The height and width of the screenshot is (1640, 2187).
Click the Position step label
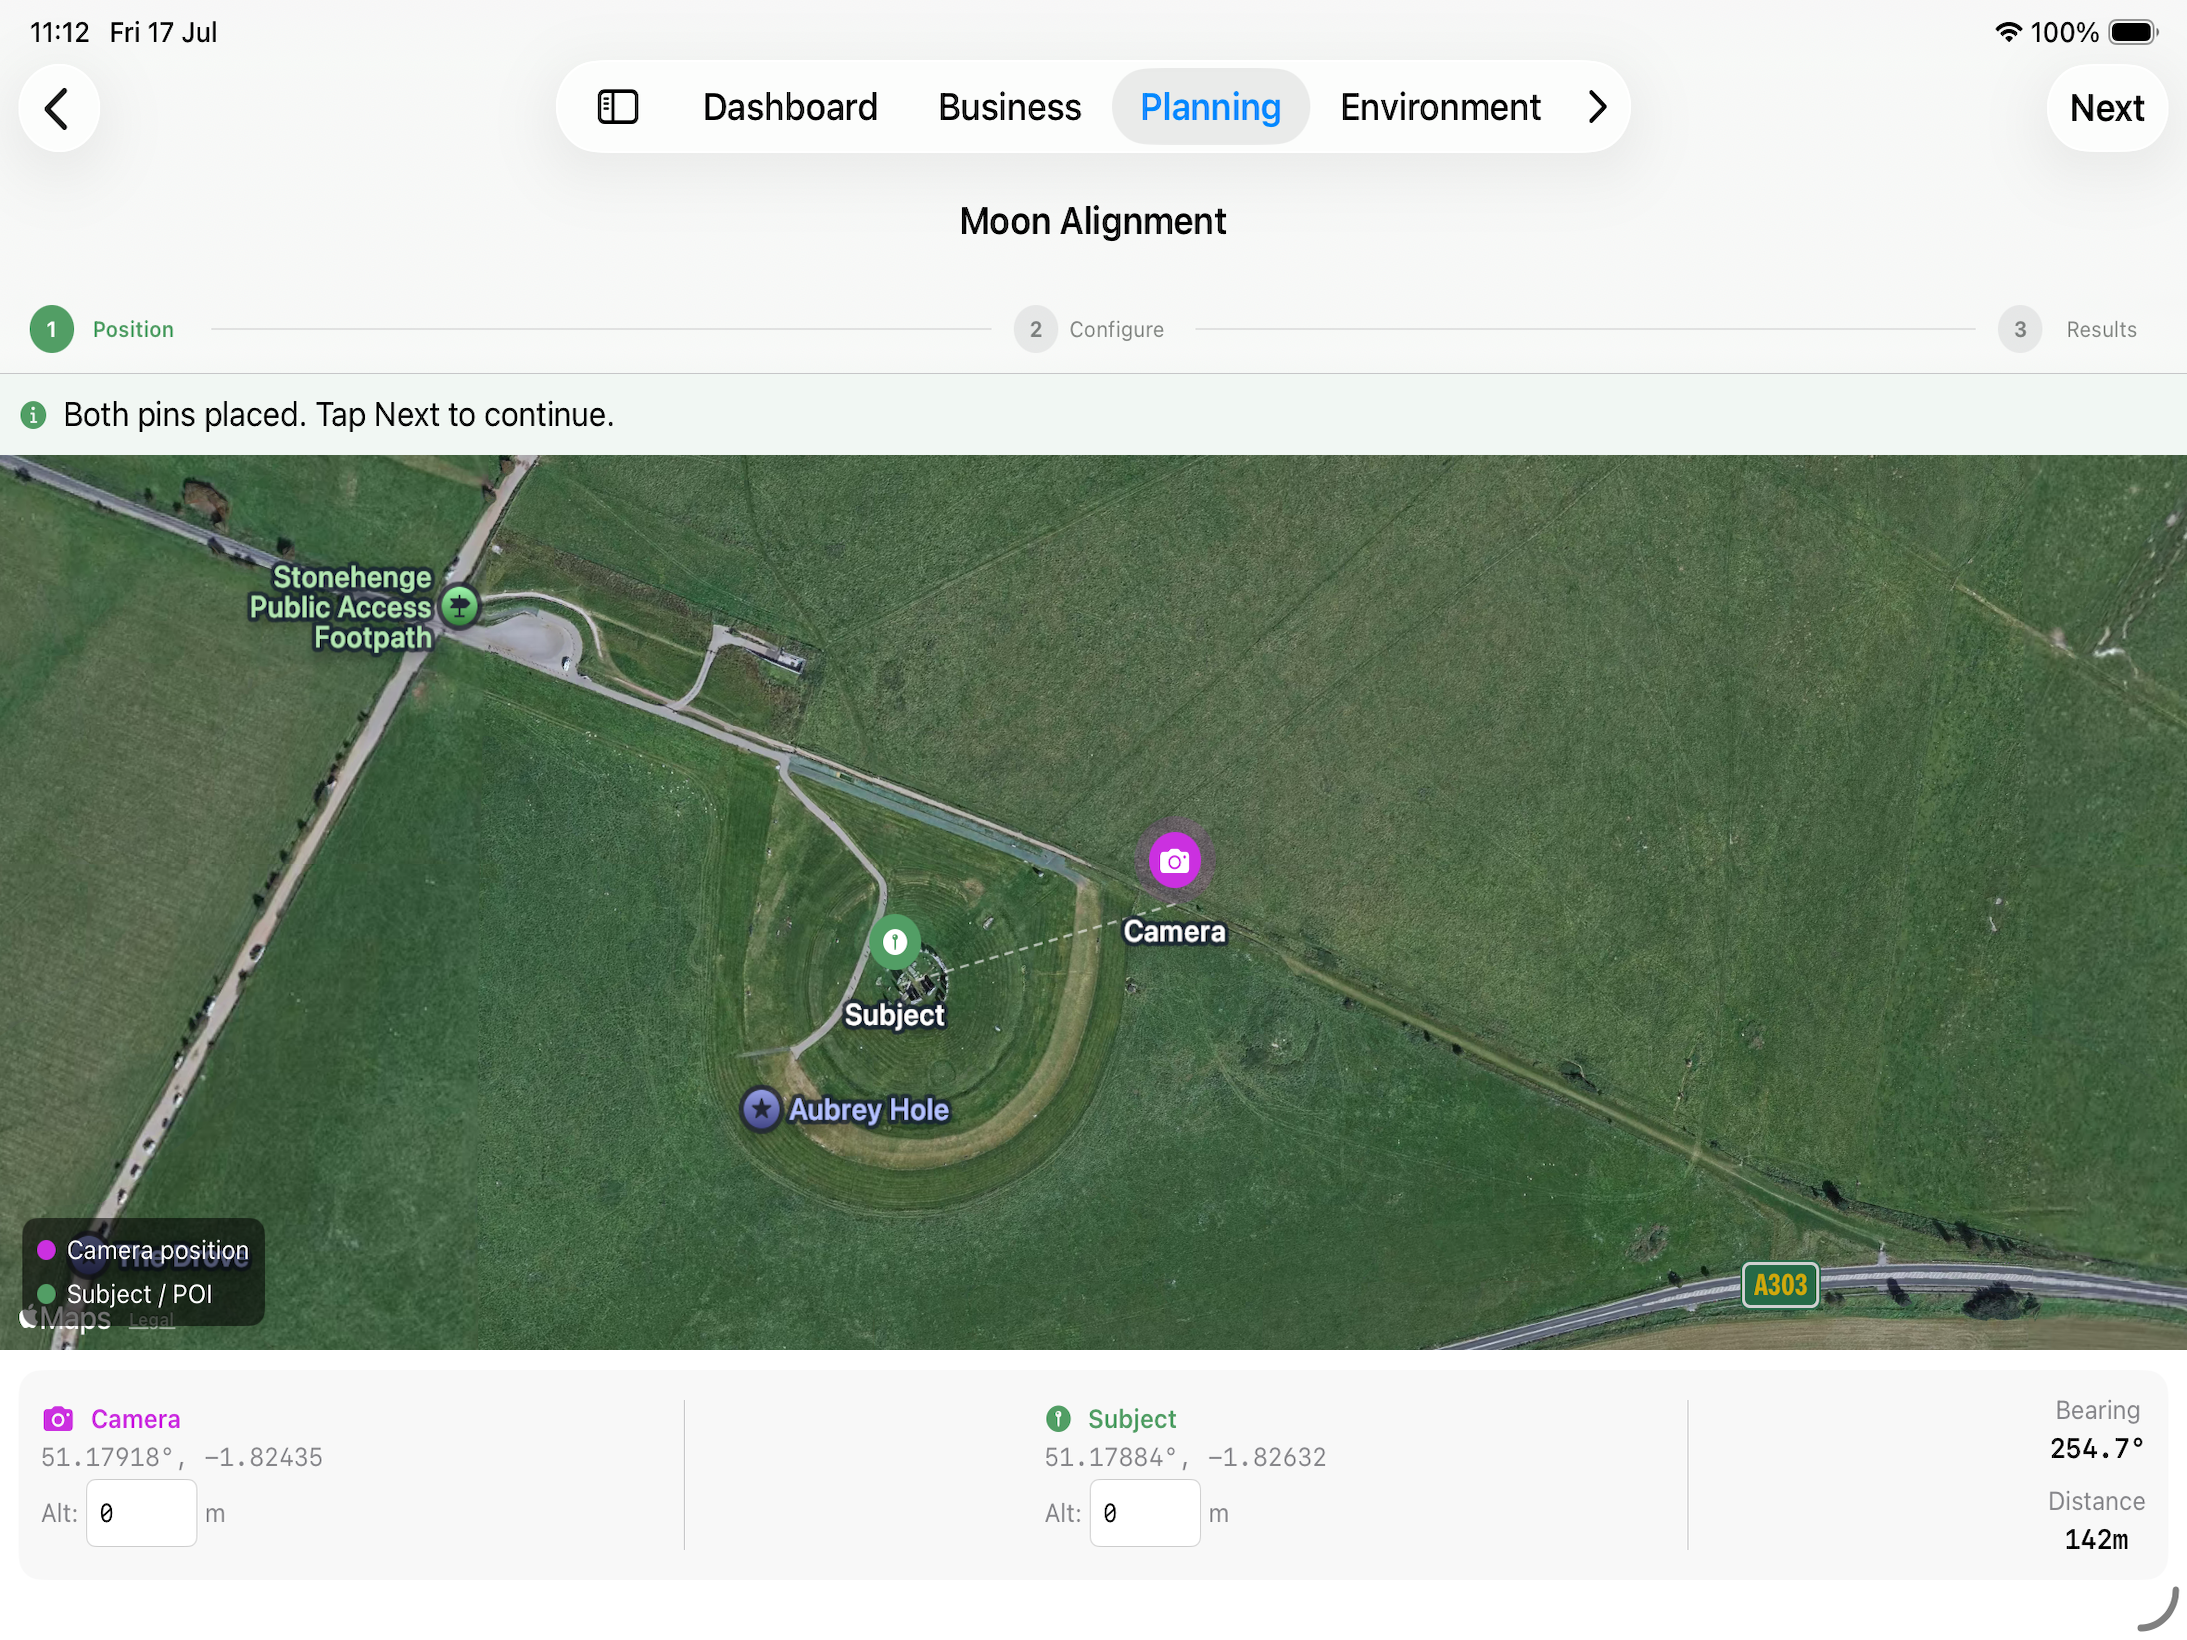[x=133, y=329]
